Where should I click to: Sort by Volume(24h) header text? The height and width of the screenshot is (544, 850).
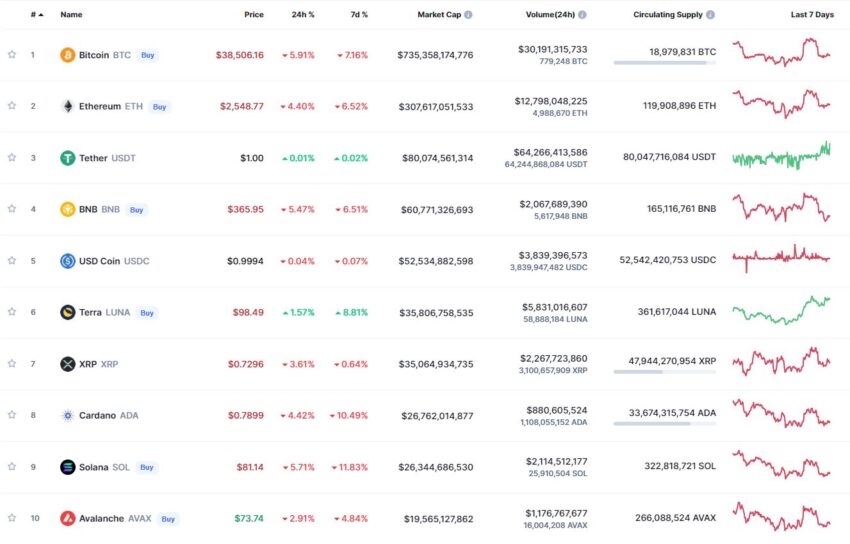550,15
